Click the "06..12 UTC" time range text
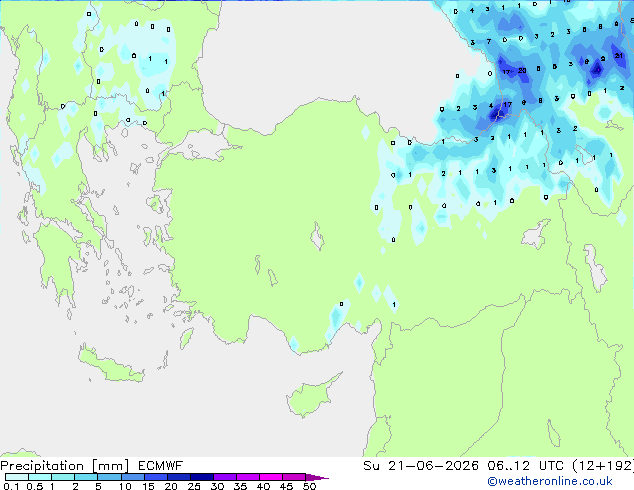The image size is (634, 490). coord(525,466)
